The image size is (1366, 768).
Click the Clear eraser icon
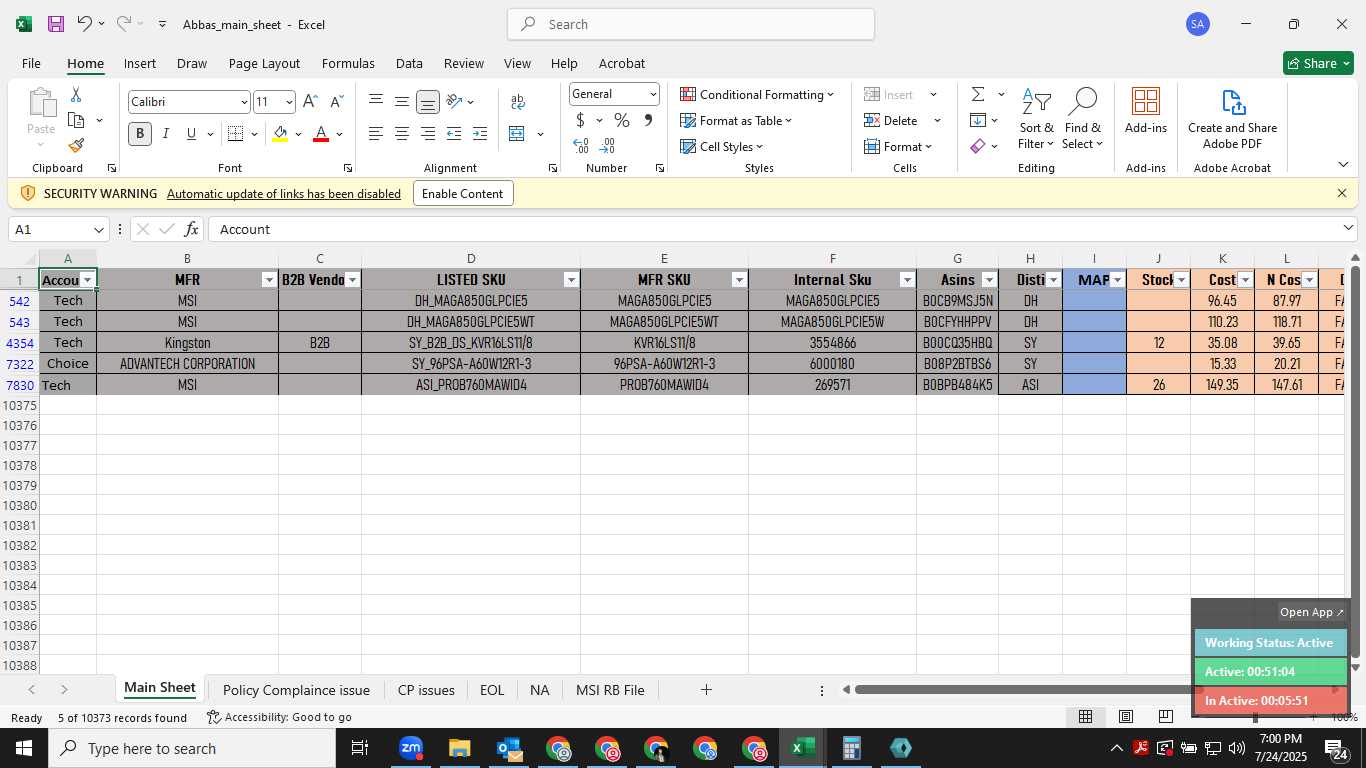coord(977,146)
